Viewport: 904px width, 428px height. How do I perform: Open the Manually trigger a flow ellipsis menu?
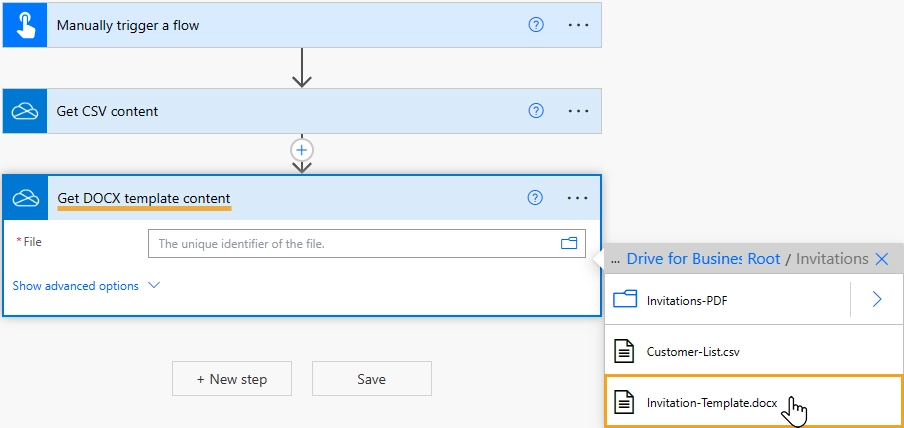coord(578,25)
